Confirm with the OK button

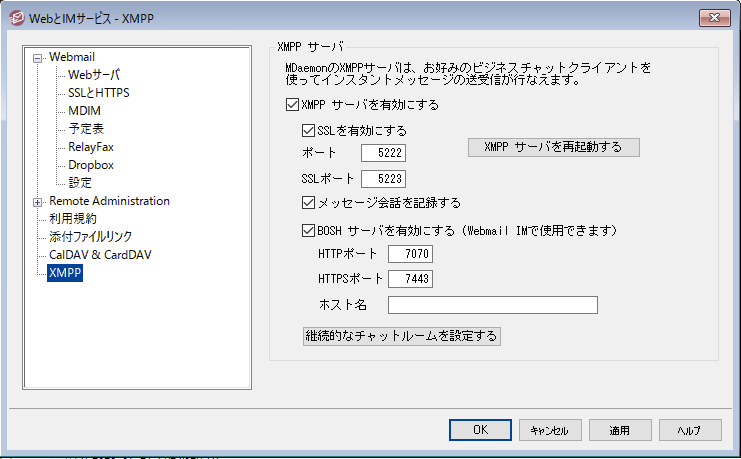(x=480, y=430)
